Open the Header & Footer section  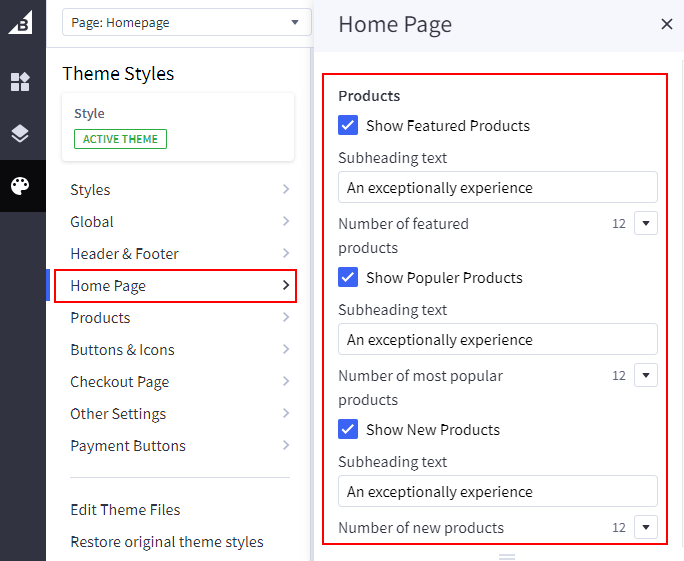coord(180,254)
